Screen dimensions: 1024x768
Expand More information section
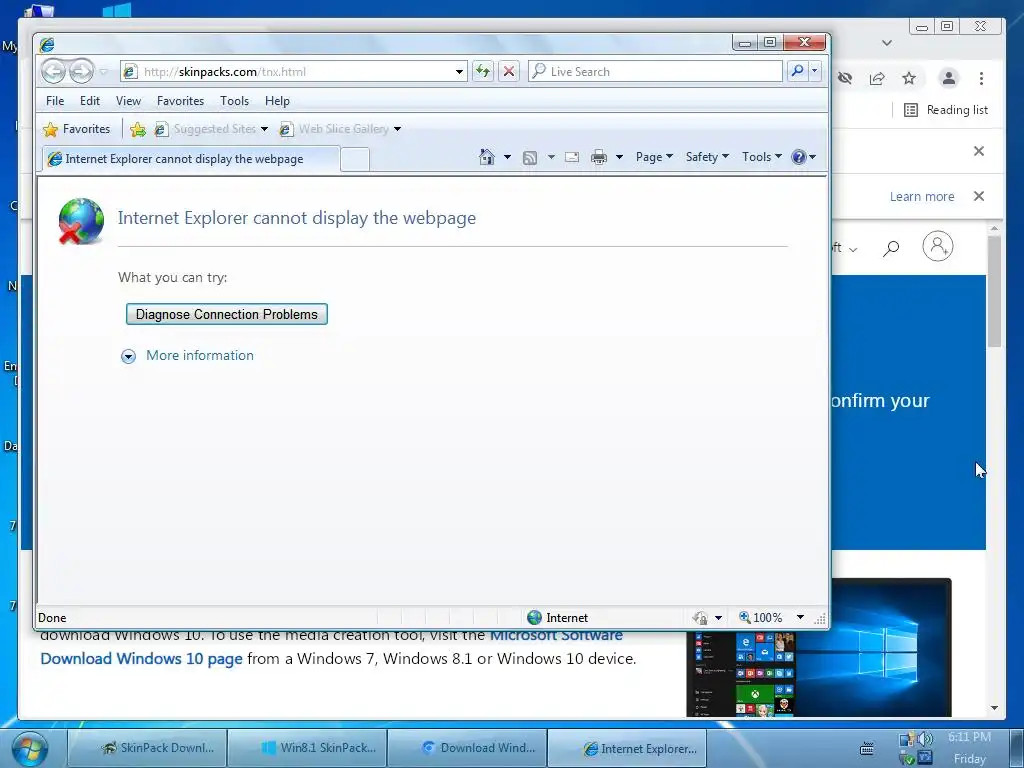pyautogui.click(x=129, y=356)
